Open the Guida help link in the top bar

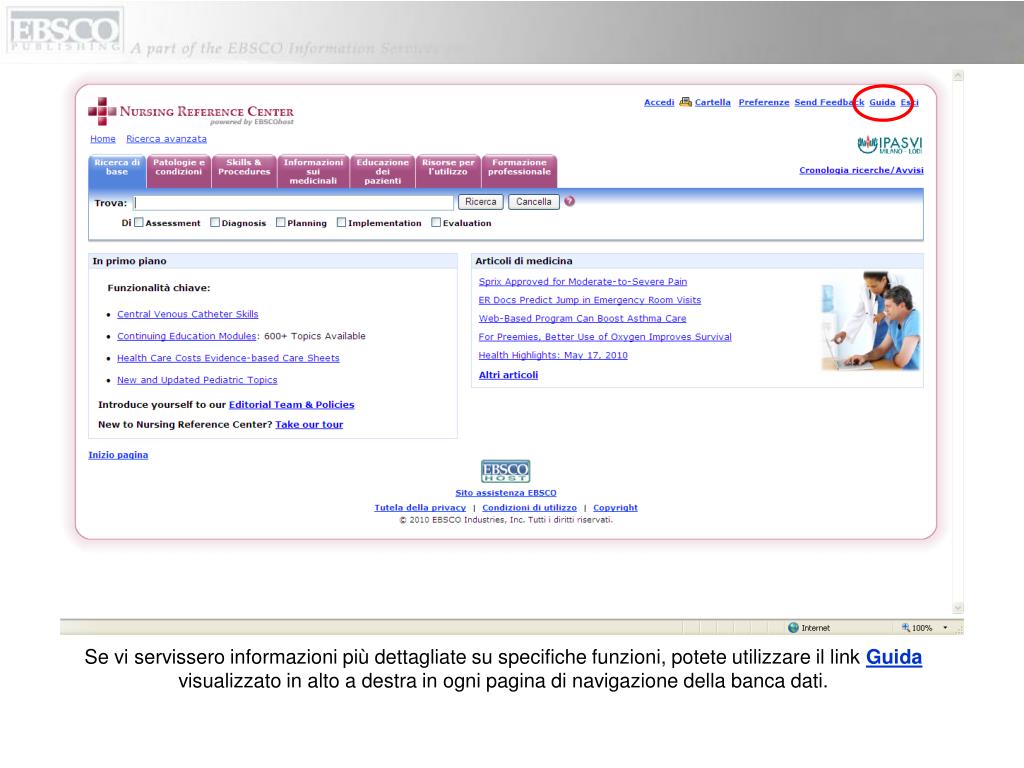pyautogui.click(x=882, y=103)
